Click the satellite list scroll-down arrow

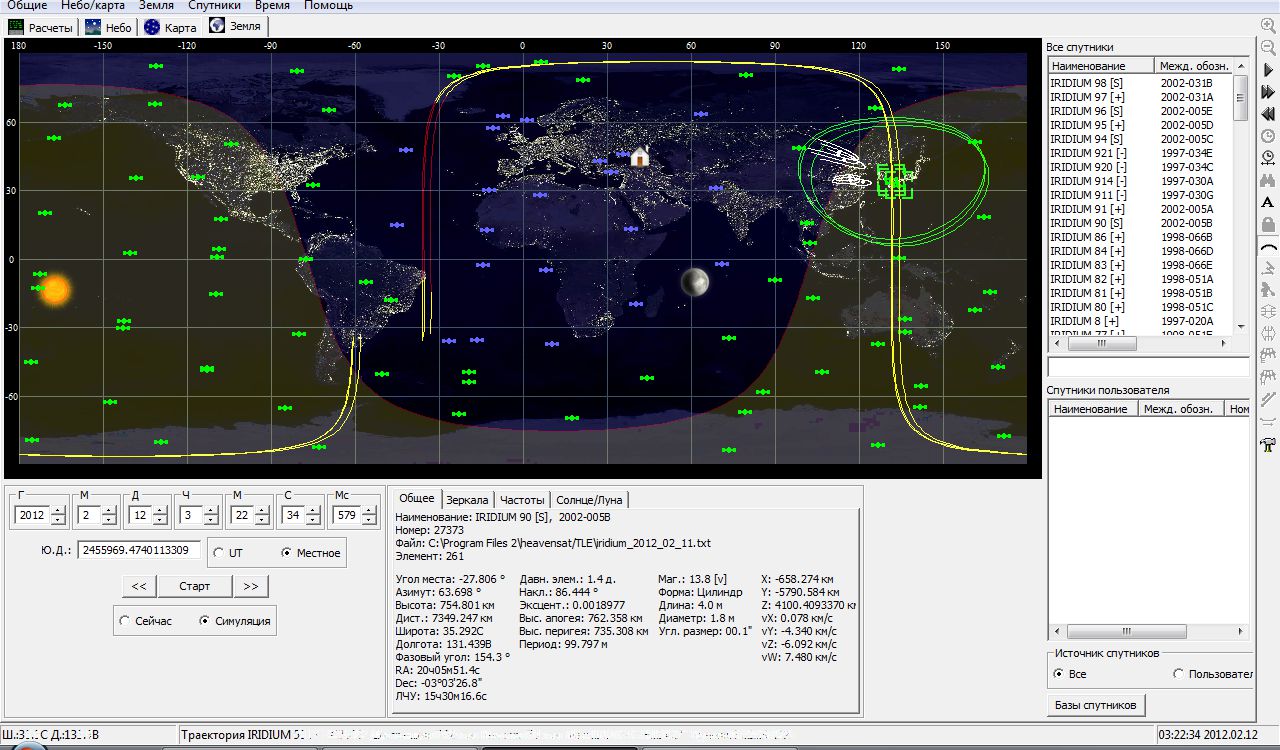click(x=1241, y=327)
